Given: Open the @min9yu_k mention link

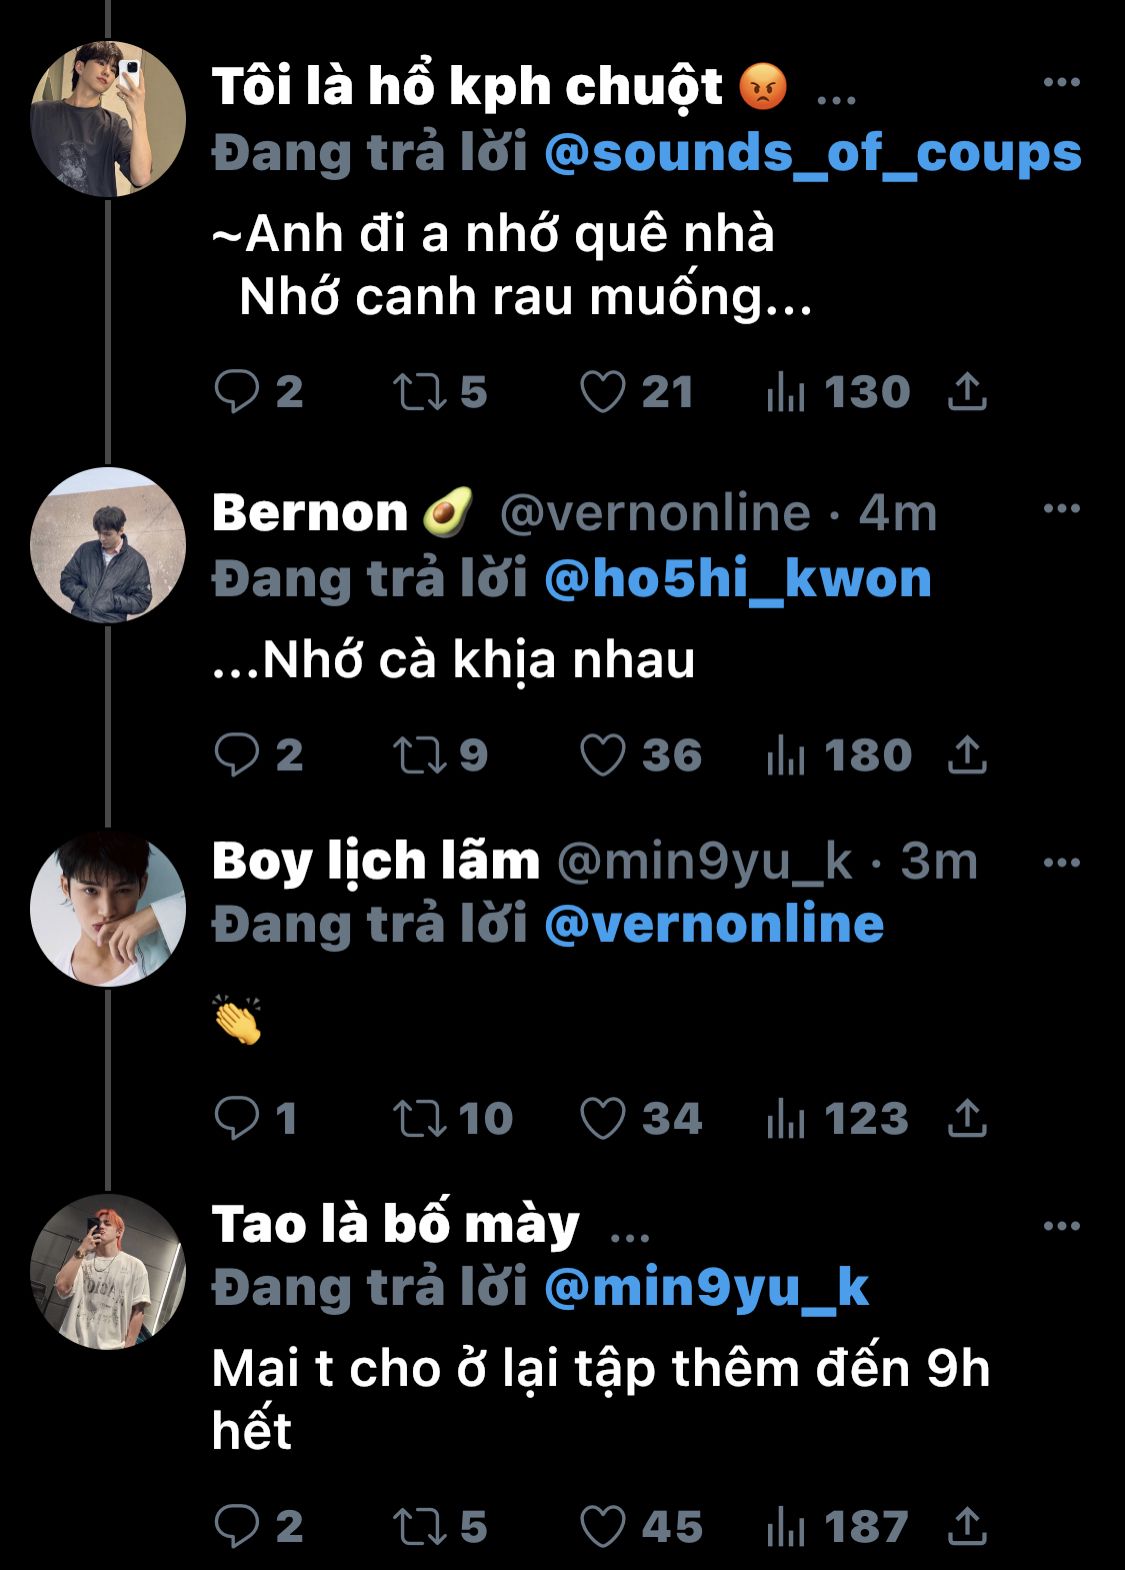Looking at the screenshot, I should point(706,1288).
